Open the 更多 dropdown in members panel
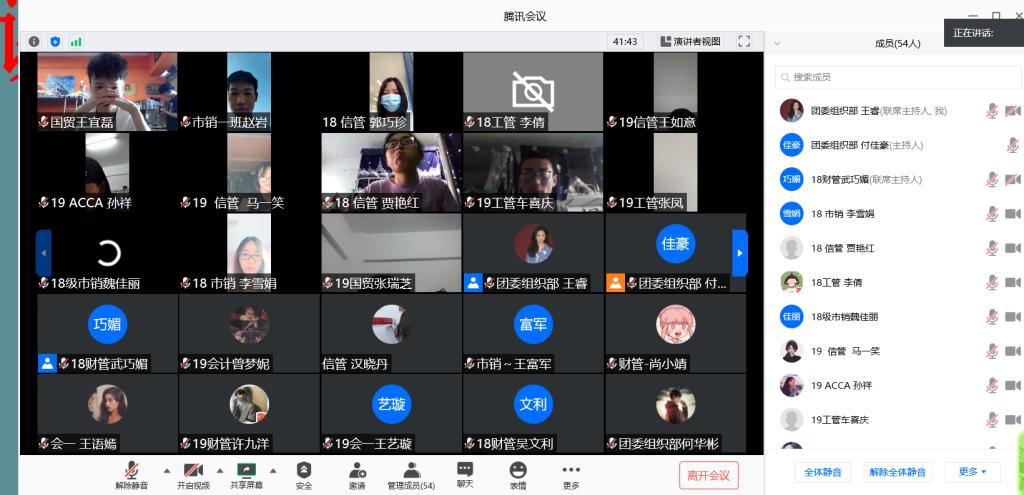The image size is (1024, 495). coord(972,472)
